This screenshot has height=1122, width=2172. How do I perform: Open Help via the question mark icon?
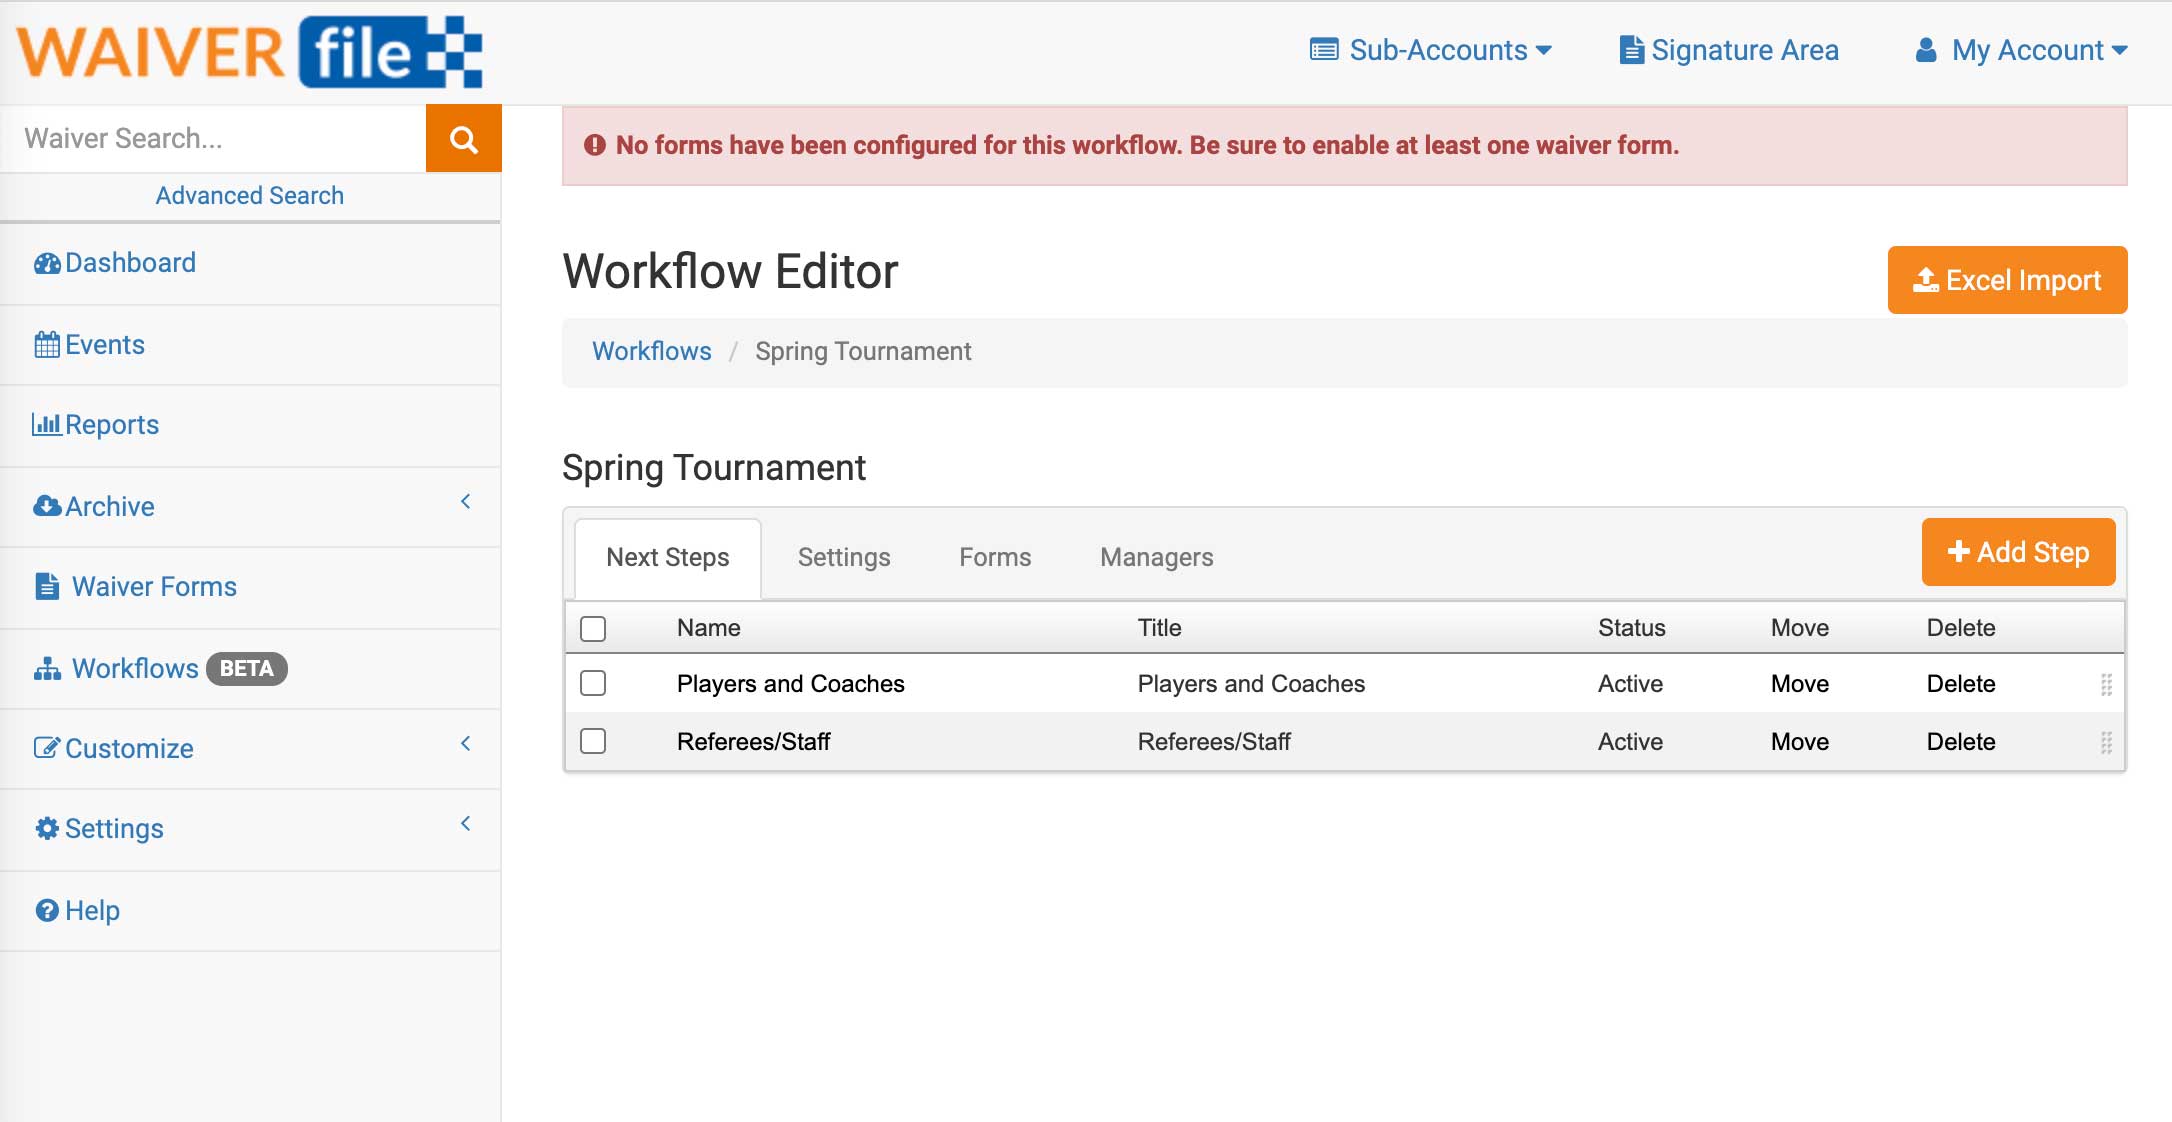(x=46, y=910)
